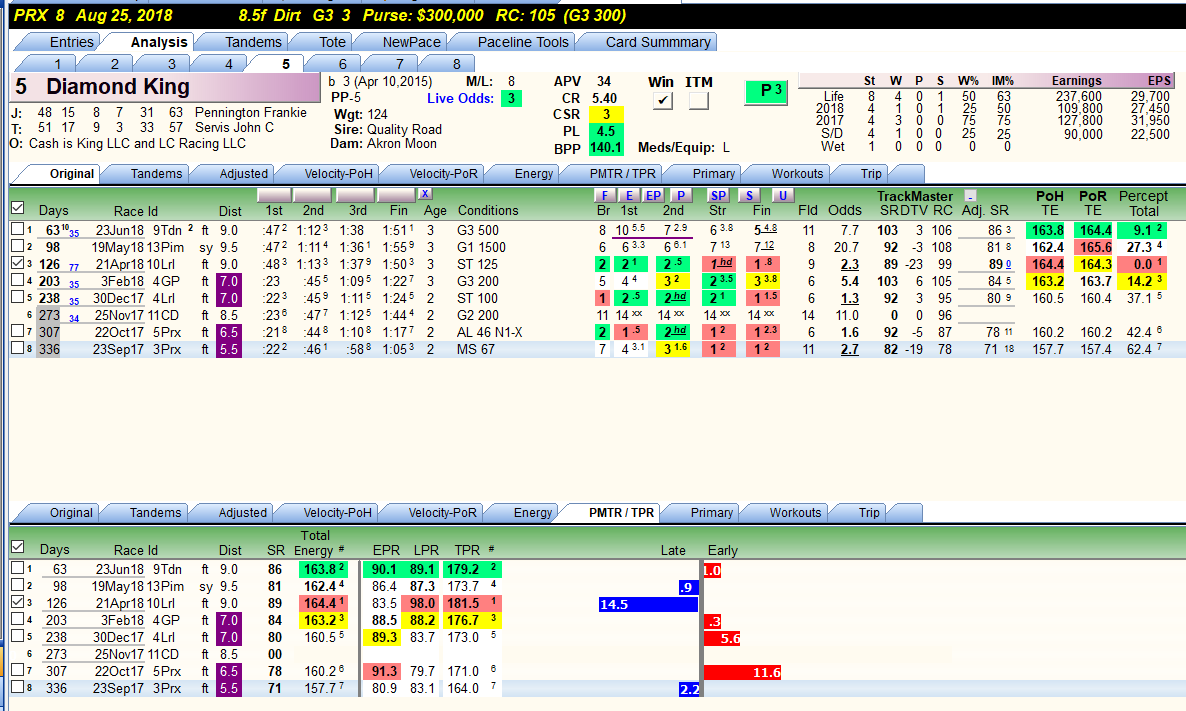The image size is (1186, 711).
Task: Check the 3Feb18 4GP row in PMTR/TPR table
Action: click(17, 619)
